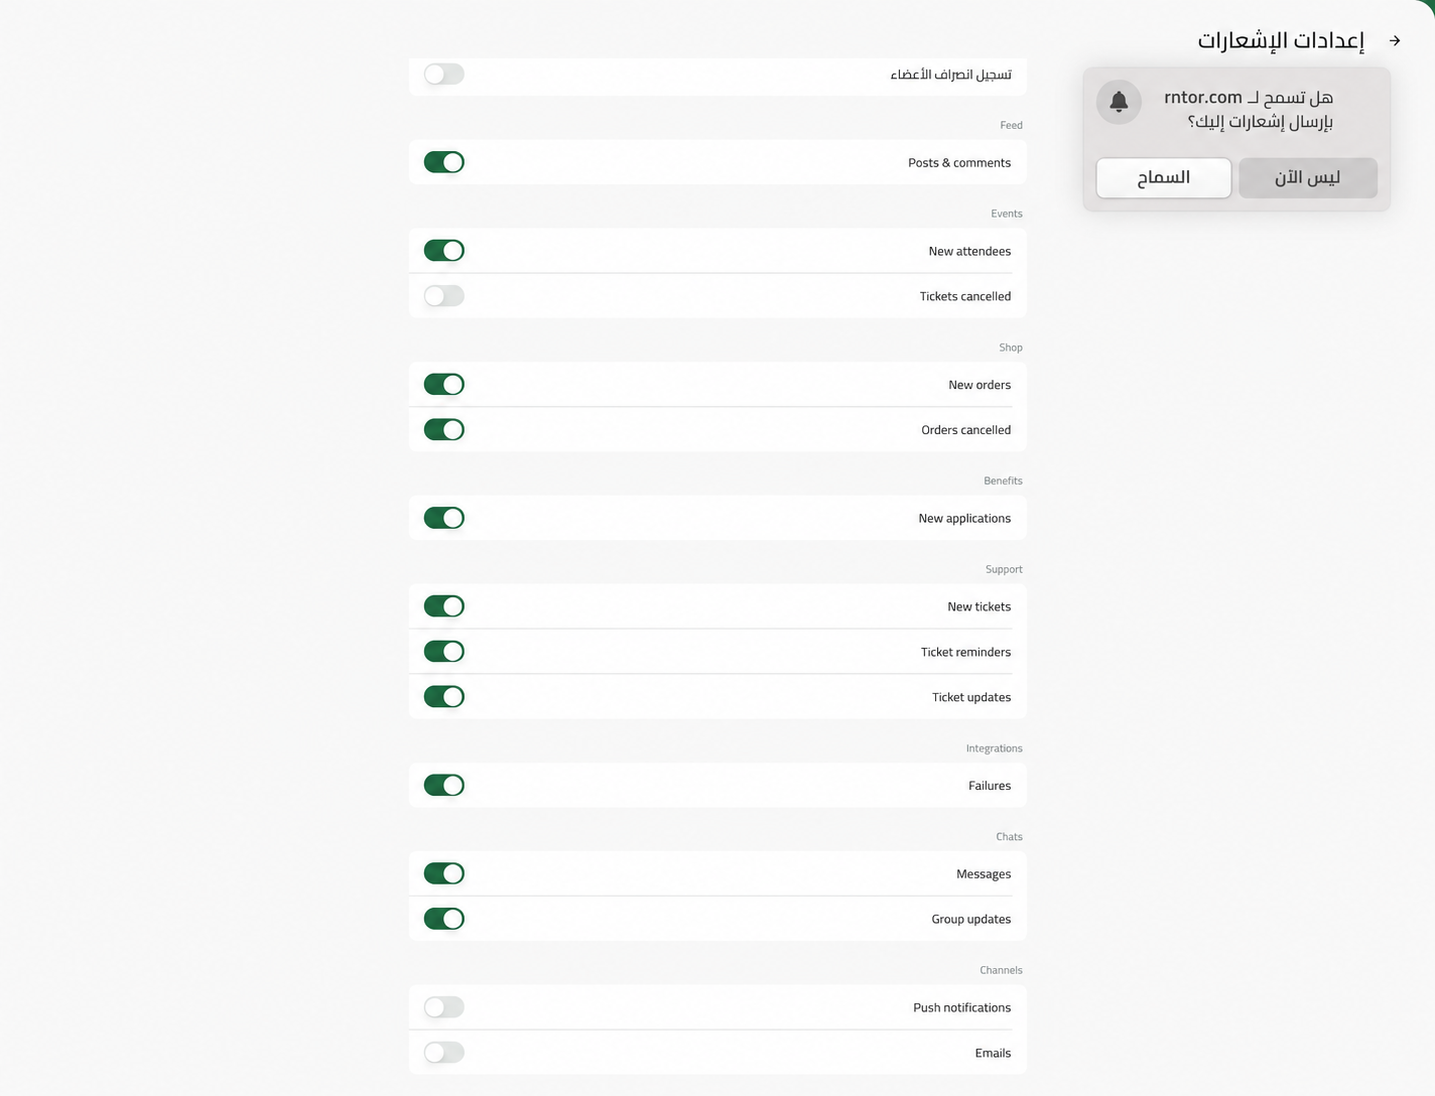Screen dimensions: 1435x1096
Task: Turn off the New tickets toggle
Action: (444, 607)
